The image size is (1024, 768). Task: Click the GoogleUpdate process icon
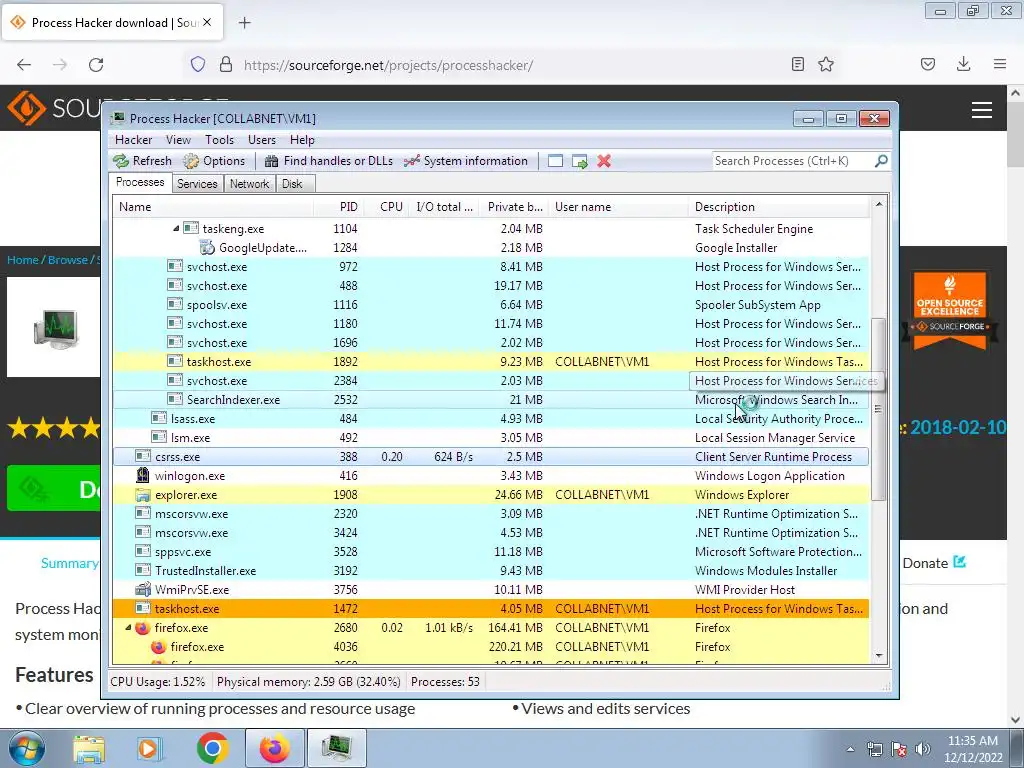pos(207,248)
